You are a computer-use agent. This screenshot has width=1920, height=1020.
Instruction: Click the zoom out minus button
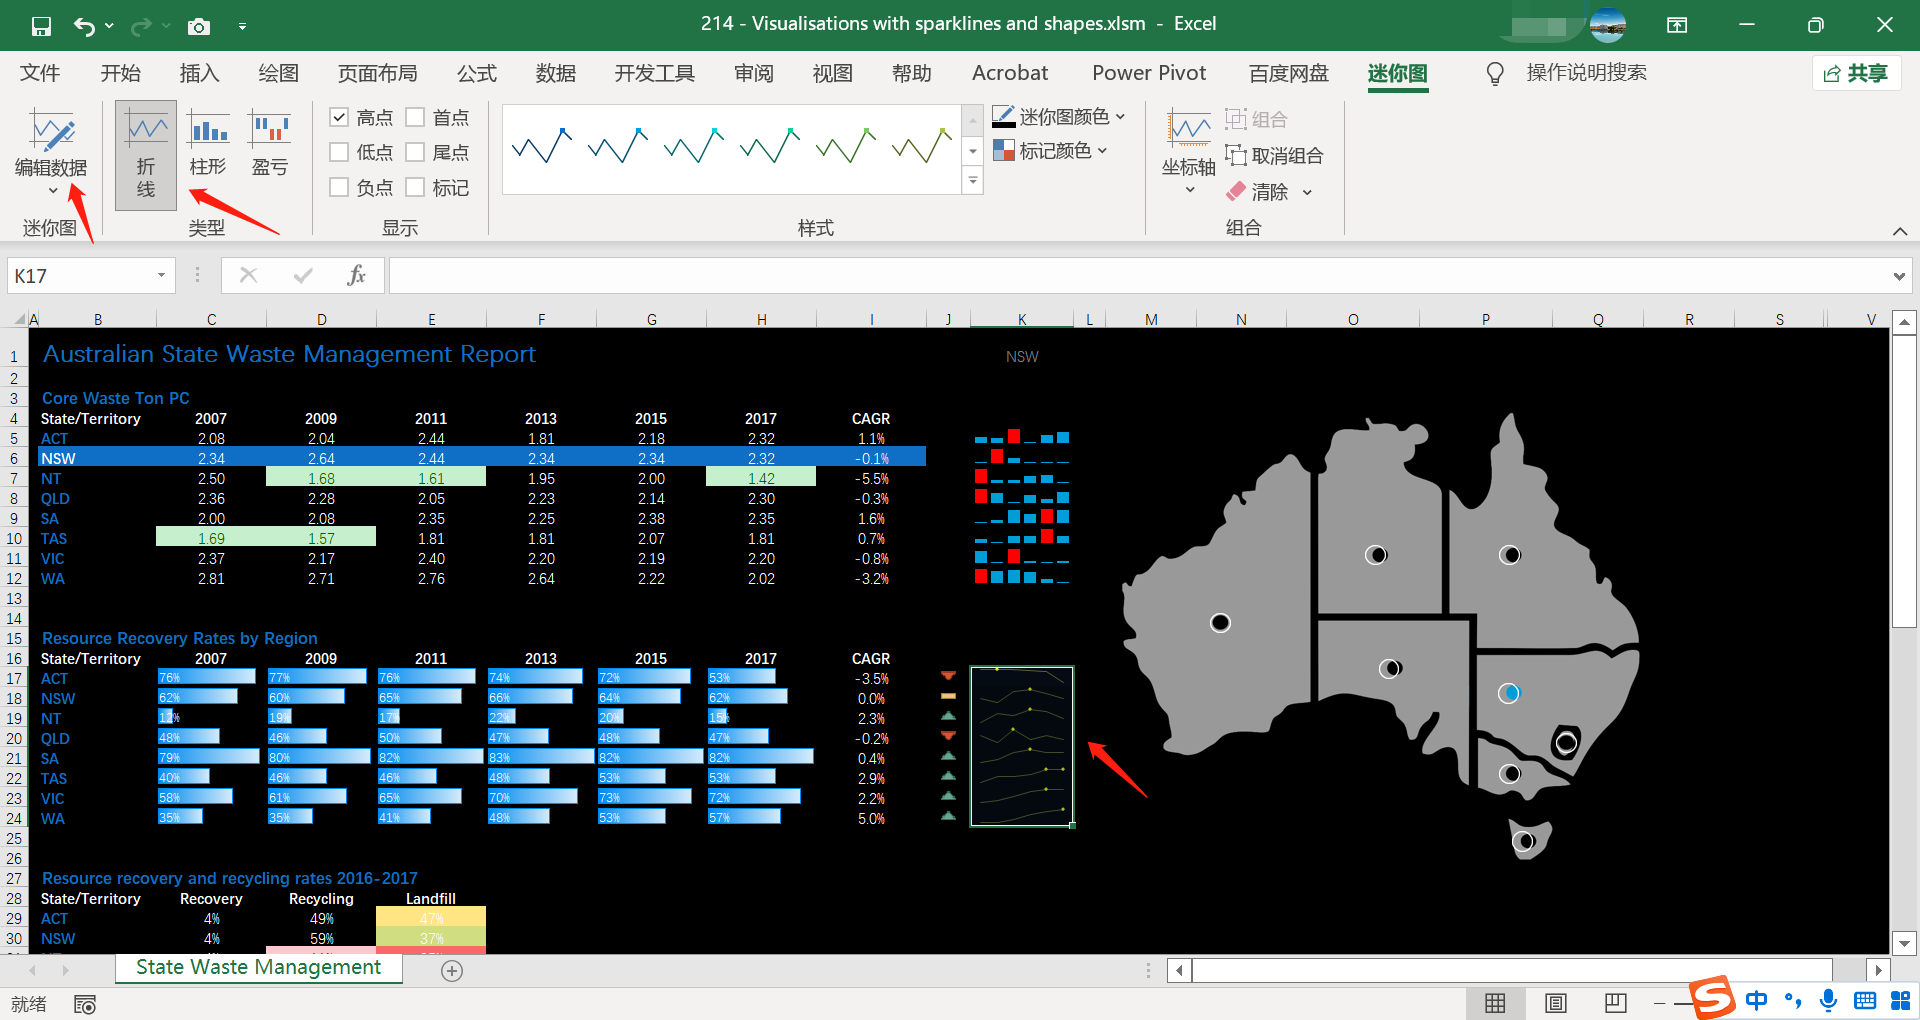click(1660, 1003)
